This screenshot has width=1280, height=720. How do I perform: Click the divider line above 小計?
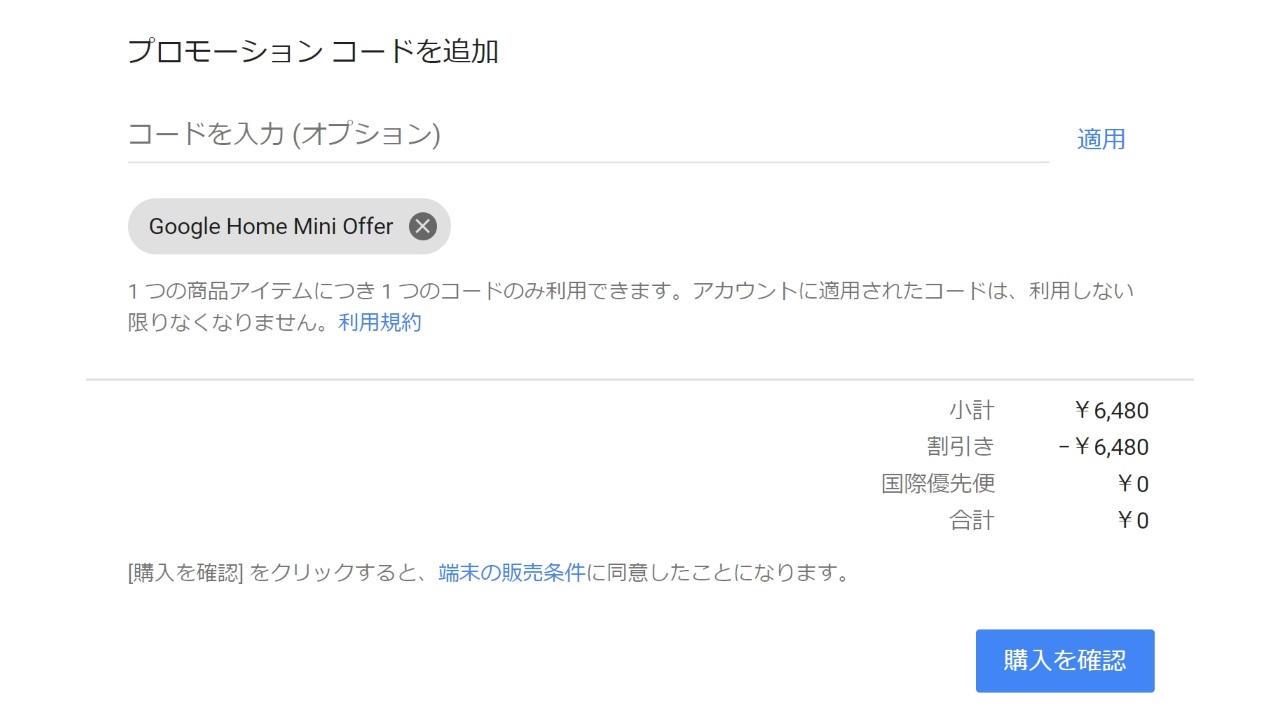pos(640,380)
